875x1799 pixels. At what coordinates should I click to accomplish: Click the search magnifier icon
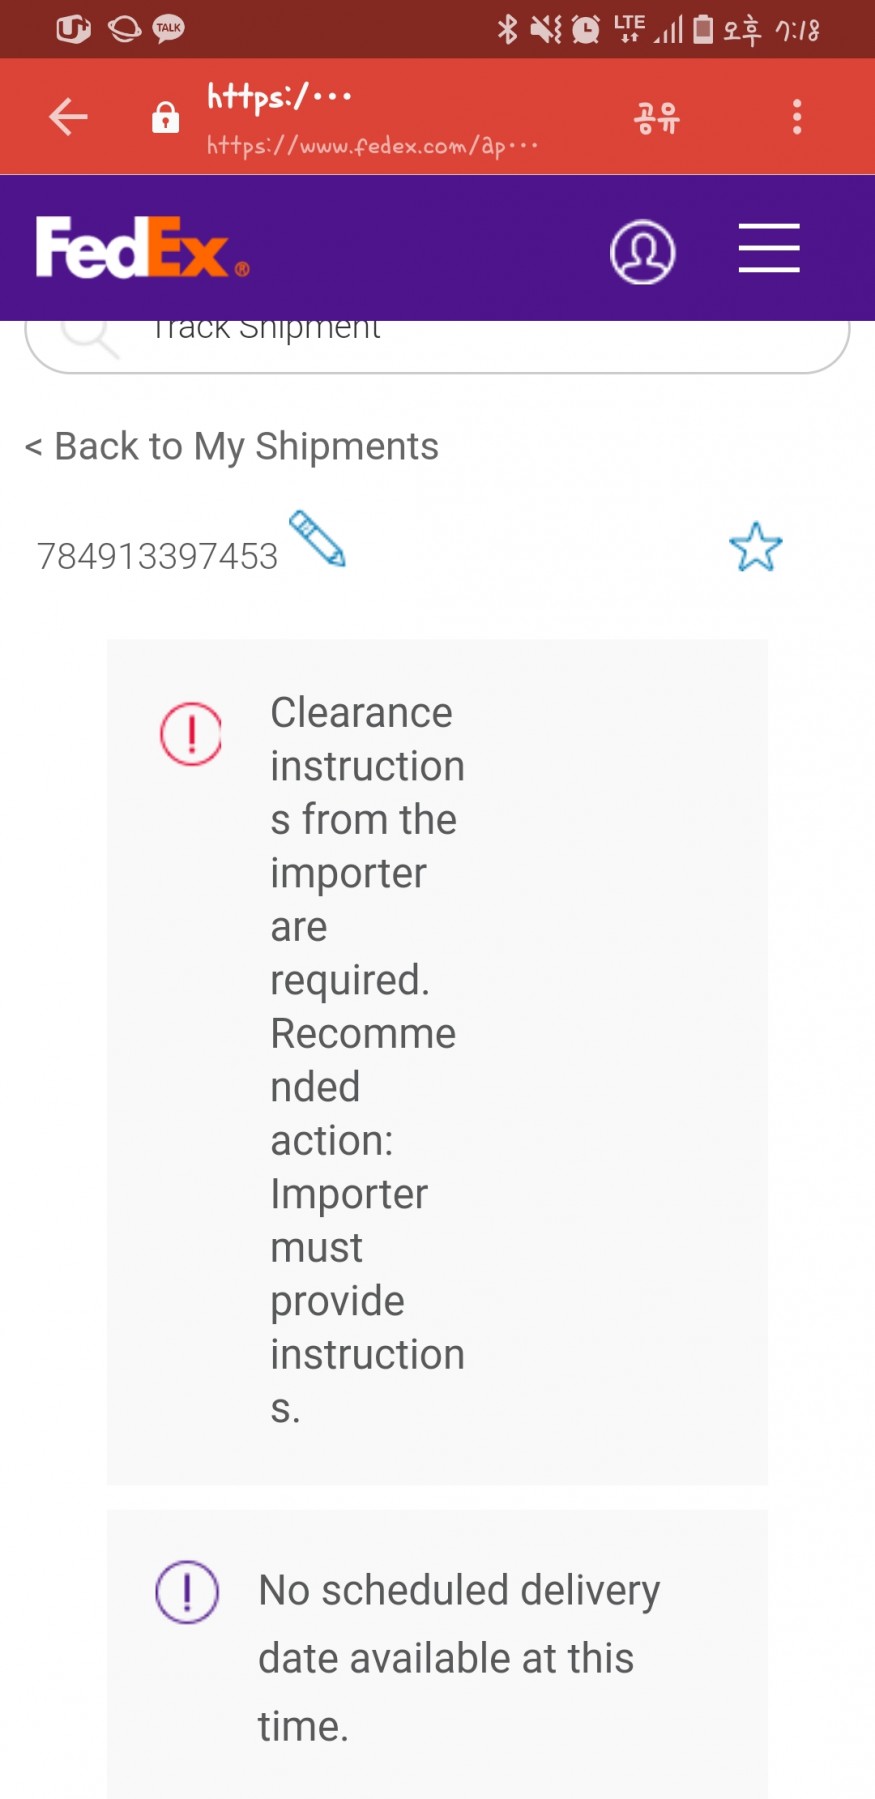click(90, 337)
